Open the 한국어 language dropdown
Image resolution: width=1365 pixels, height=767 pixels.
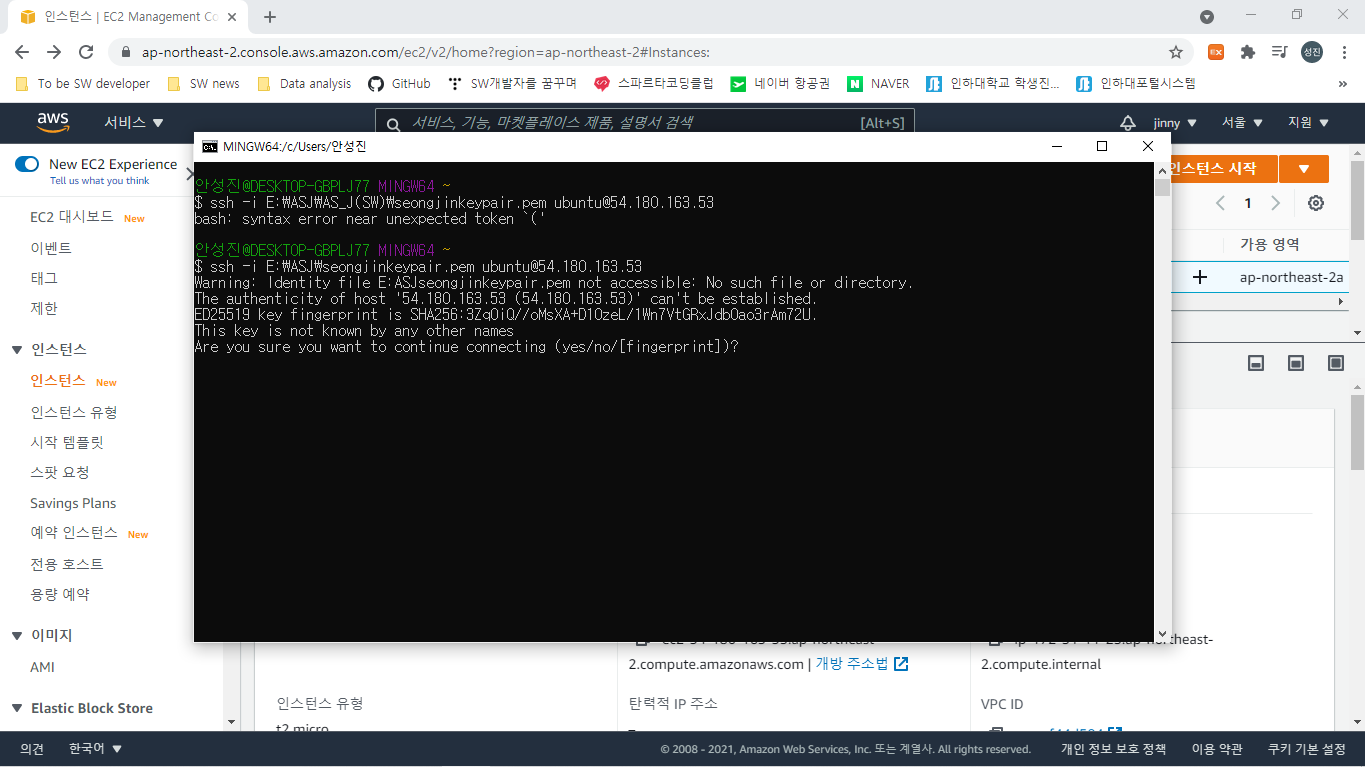pos(95,749)
